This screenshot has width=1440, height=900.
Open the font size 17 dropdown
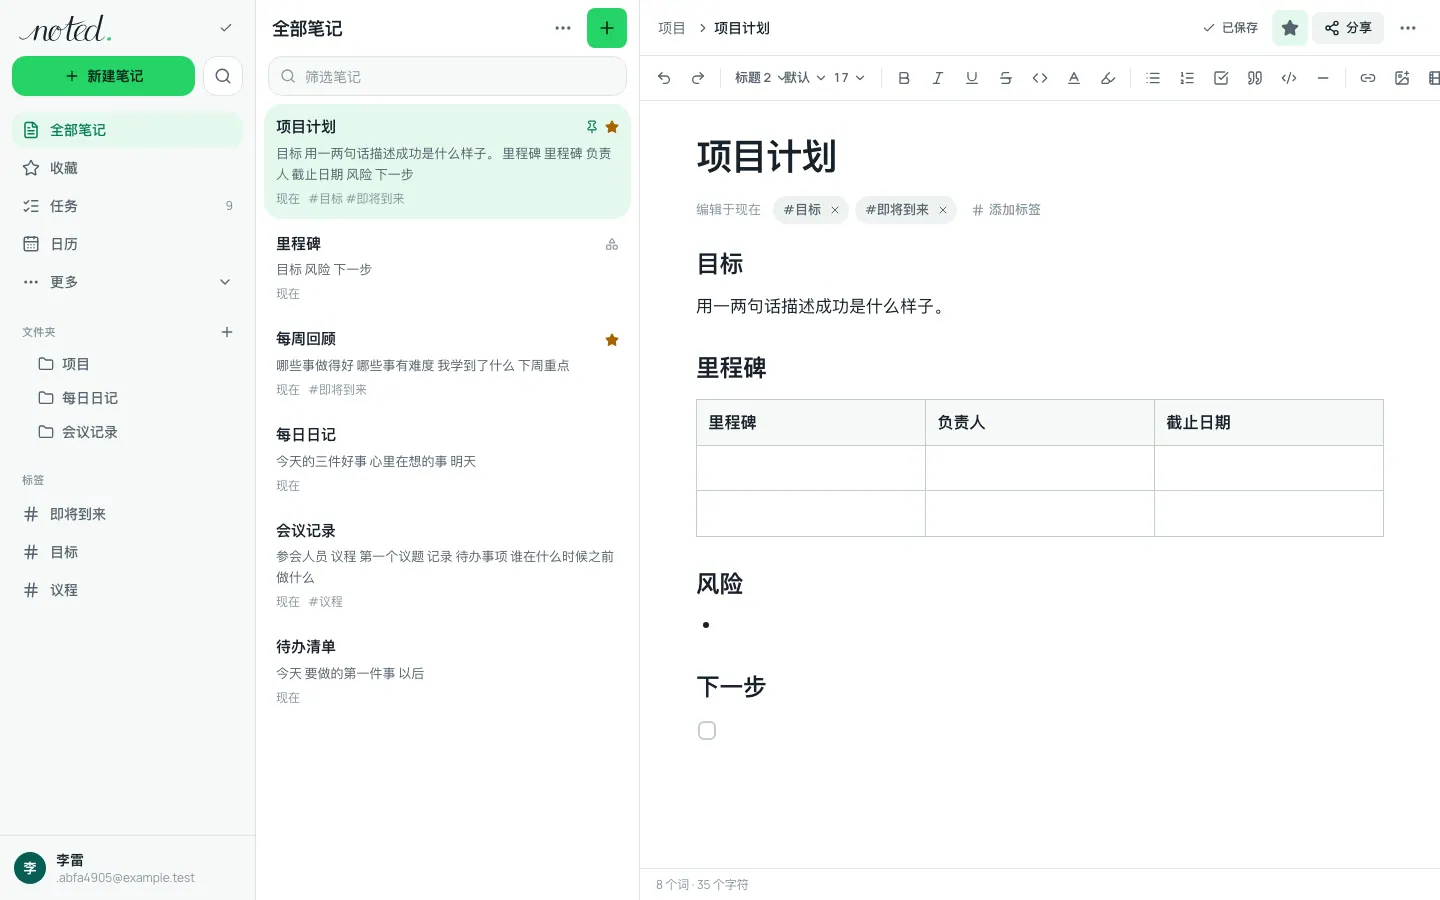pyautogui.click(x=849, y=78)
